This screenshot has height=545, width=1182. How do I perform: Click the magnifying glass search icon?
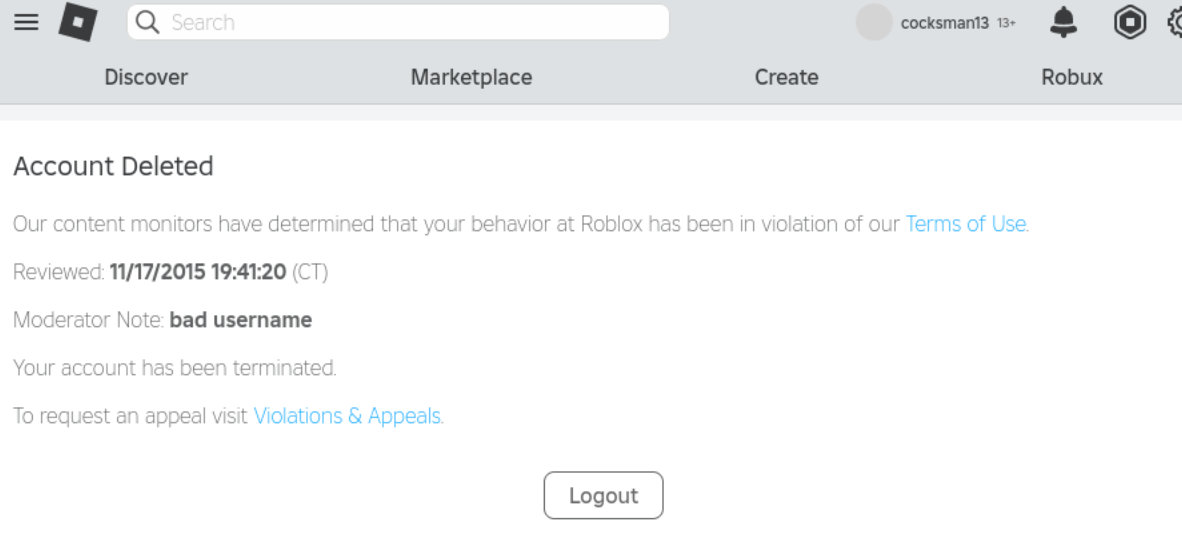point(148,22)
